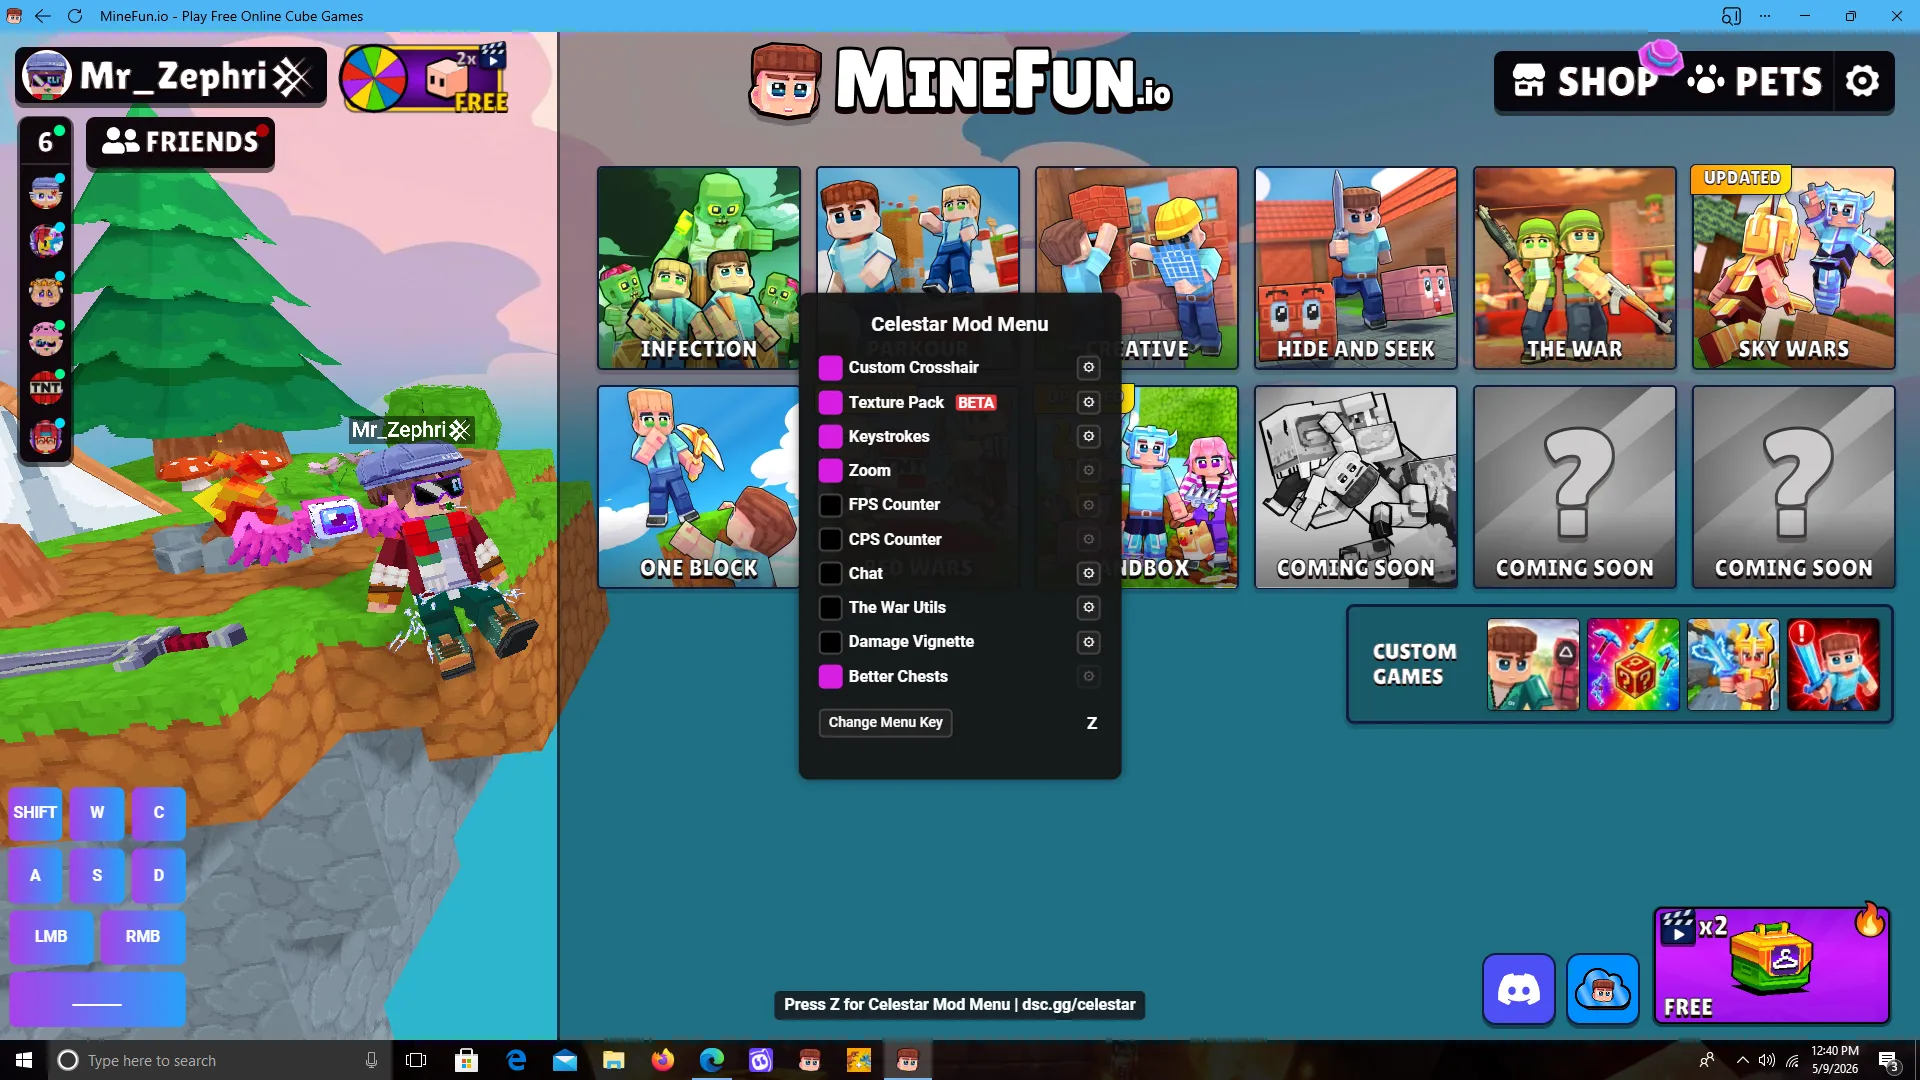
Task: Open the notification center icon
Action: (1888, 1060)
